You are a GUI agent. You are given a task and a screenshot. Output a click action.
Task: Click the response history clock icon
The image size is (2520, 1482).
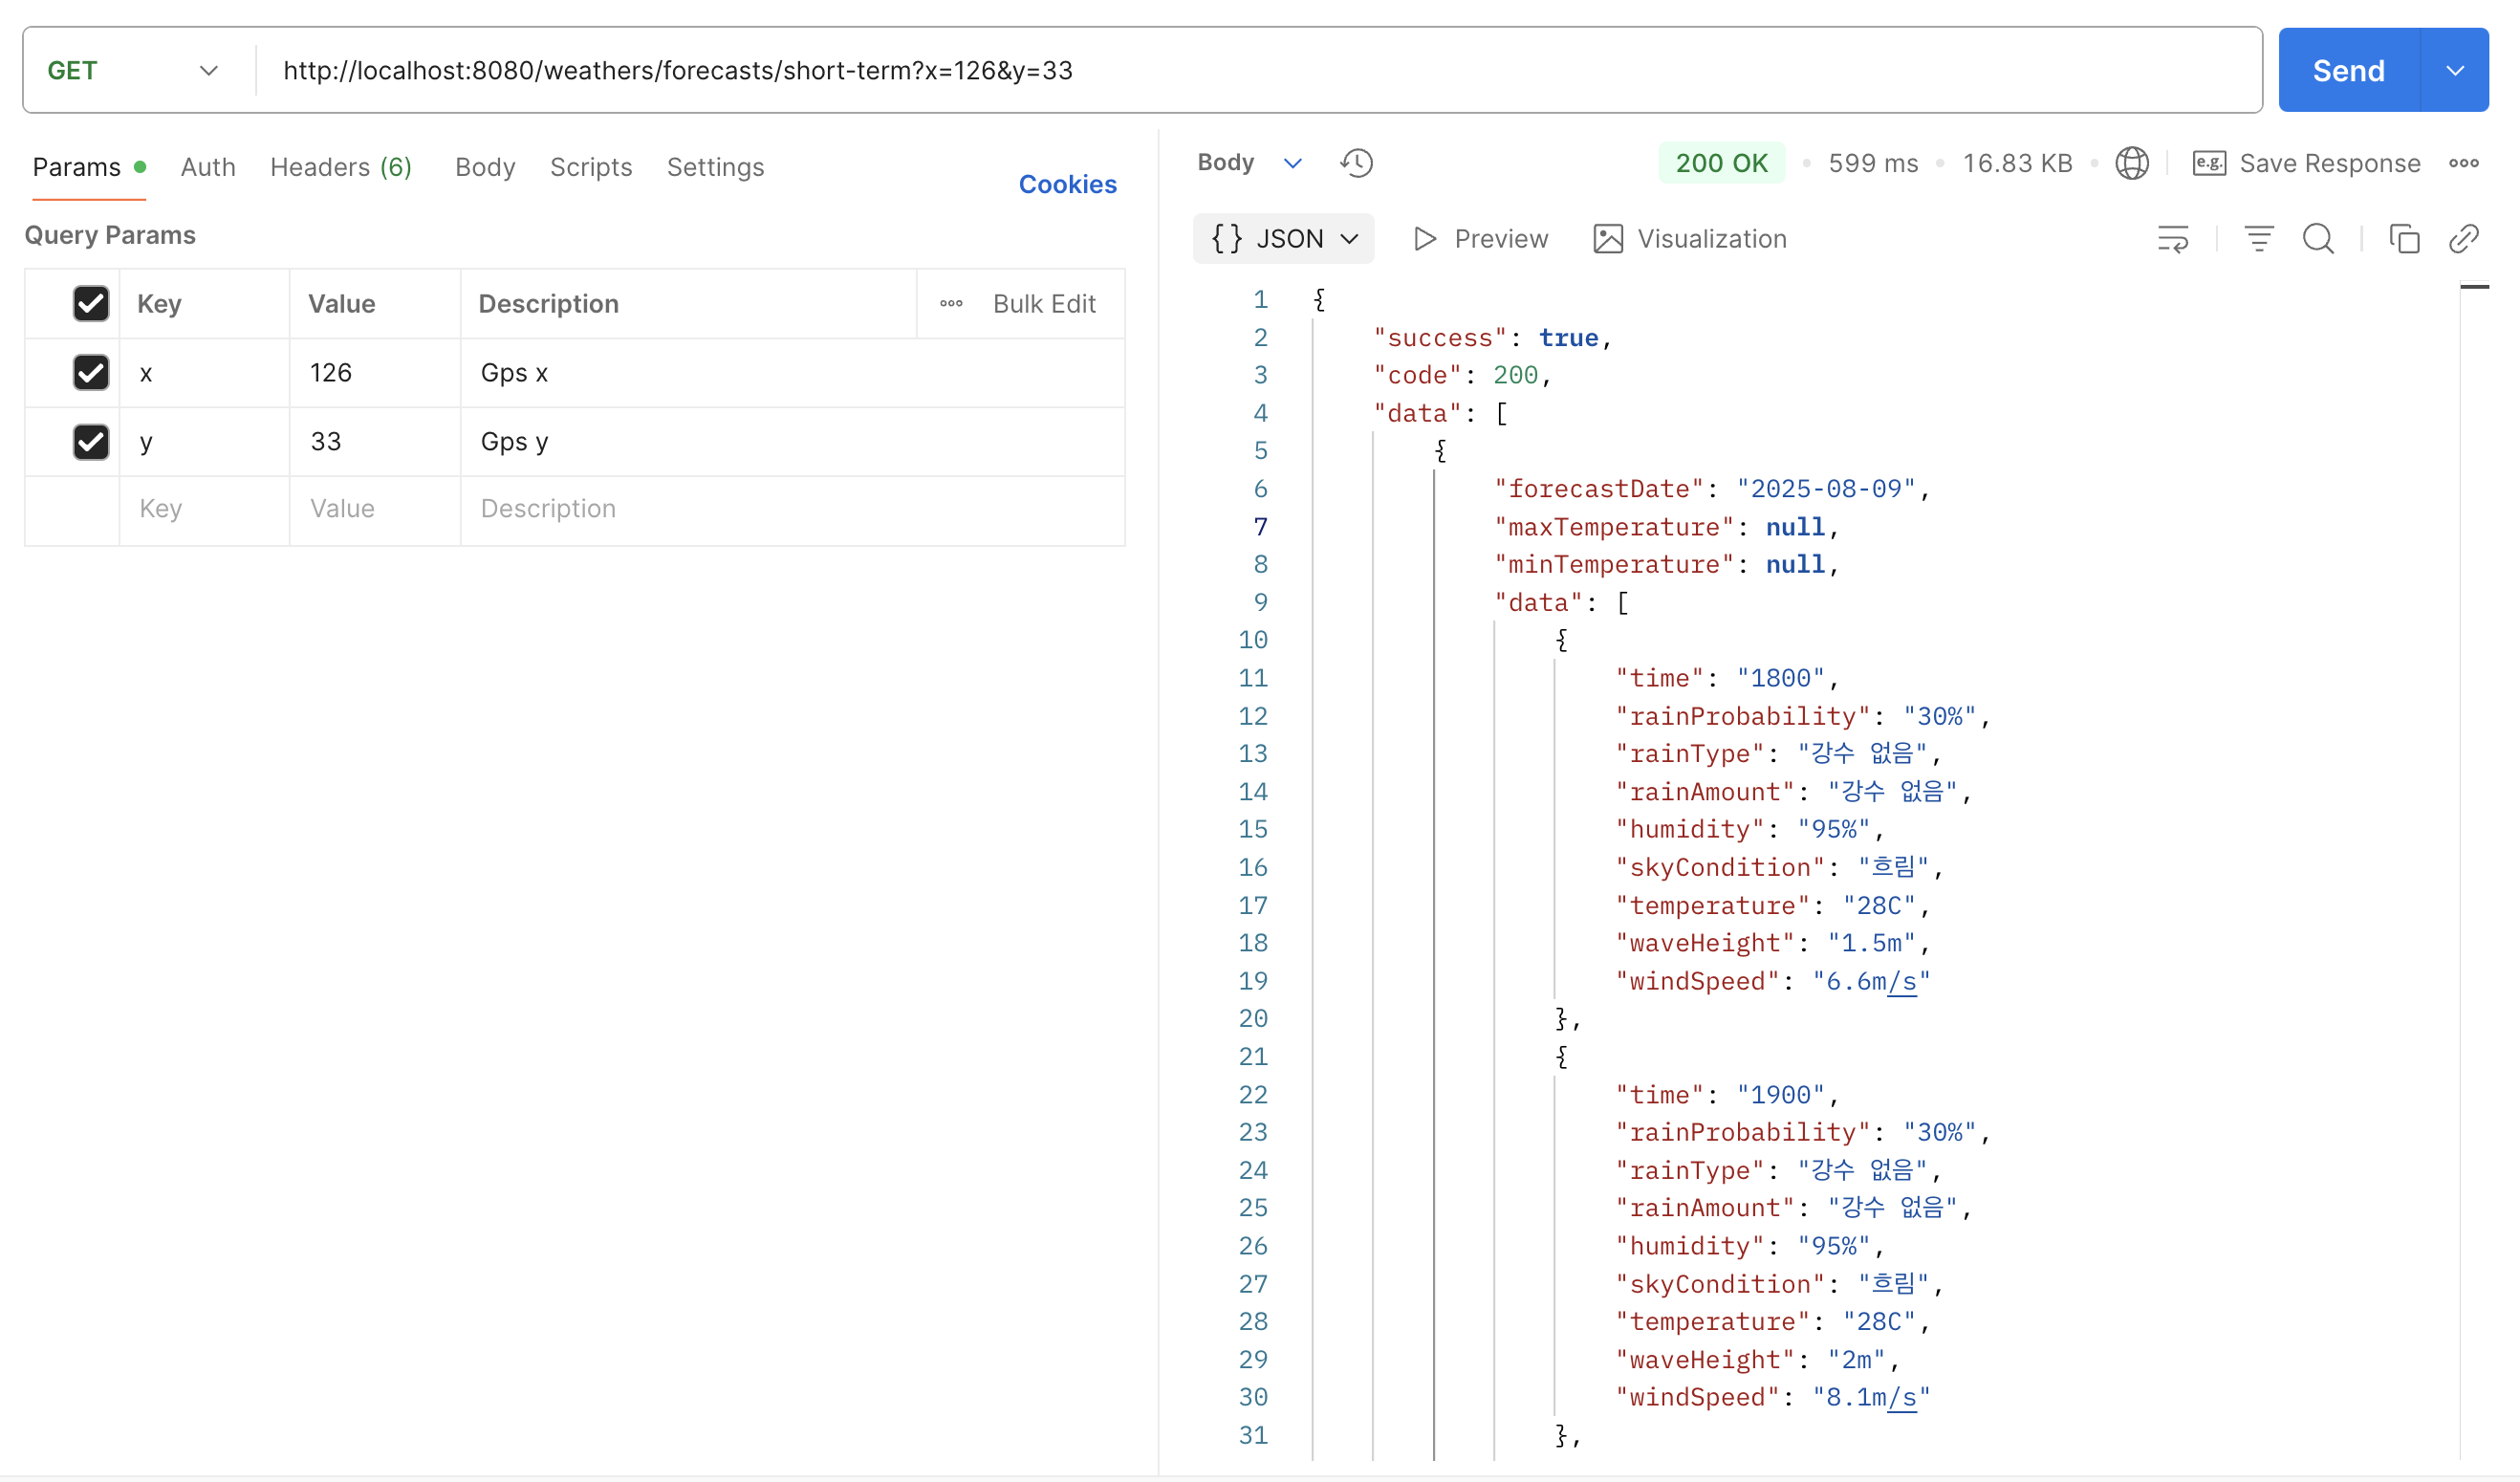1356,163
